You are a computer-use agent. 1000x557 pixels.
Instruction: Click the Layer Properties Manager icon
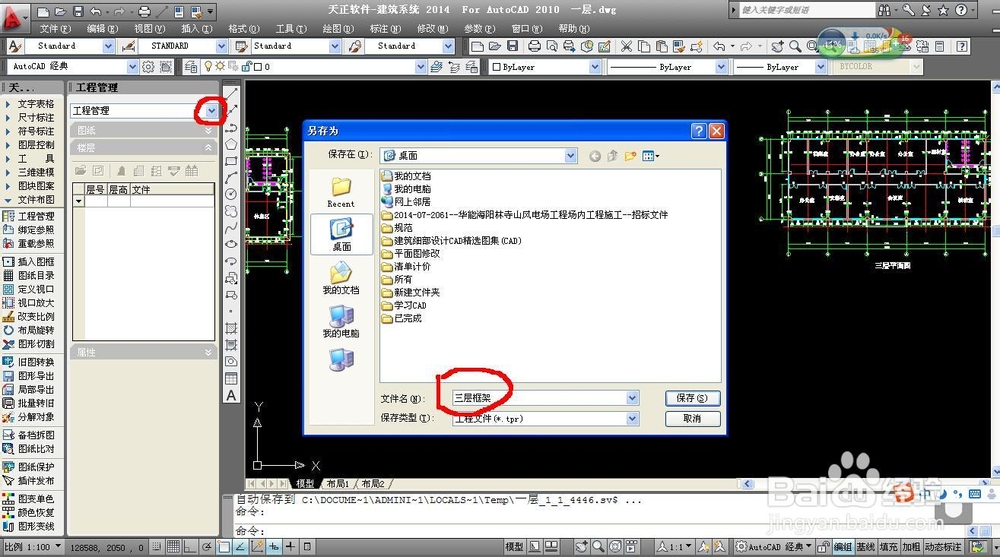tap(190, 66)
